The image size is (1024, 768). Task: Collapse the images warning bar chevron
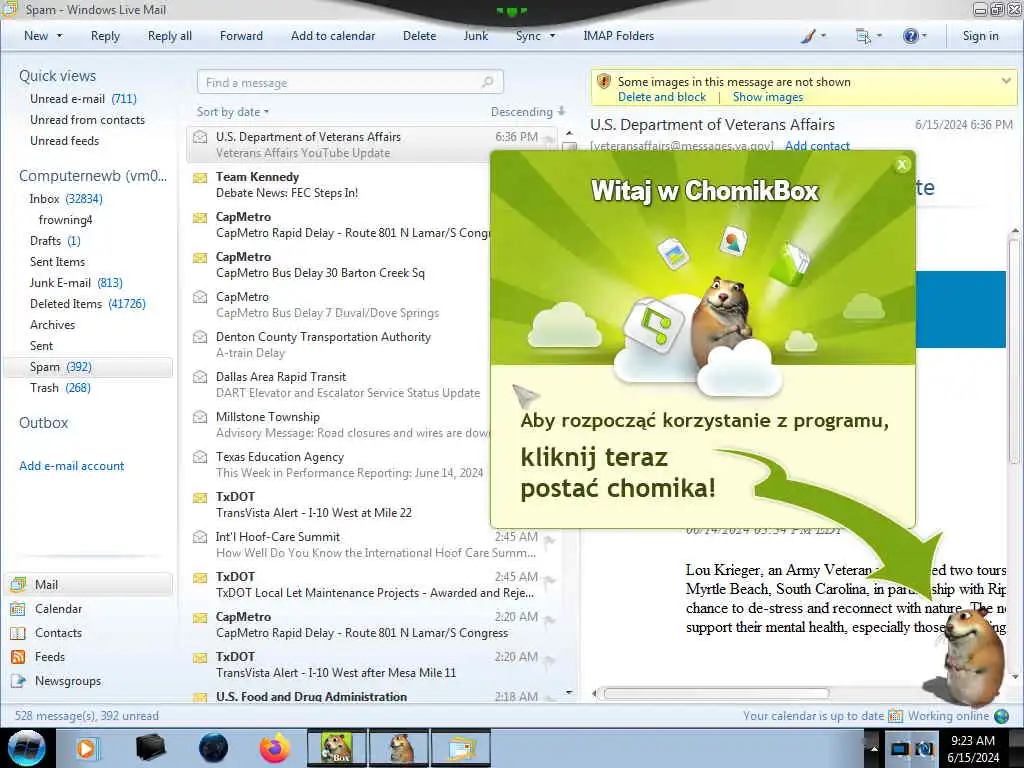click(1006, 81)
